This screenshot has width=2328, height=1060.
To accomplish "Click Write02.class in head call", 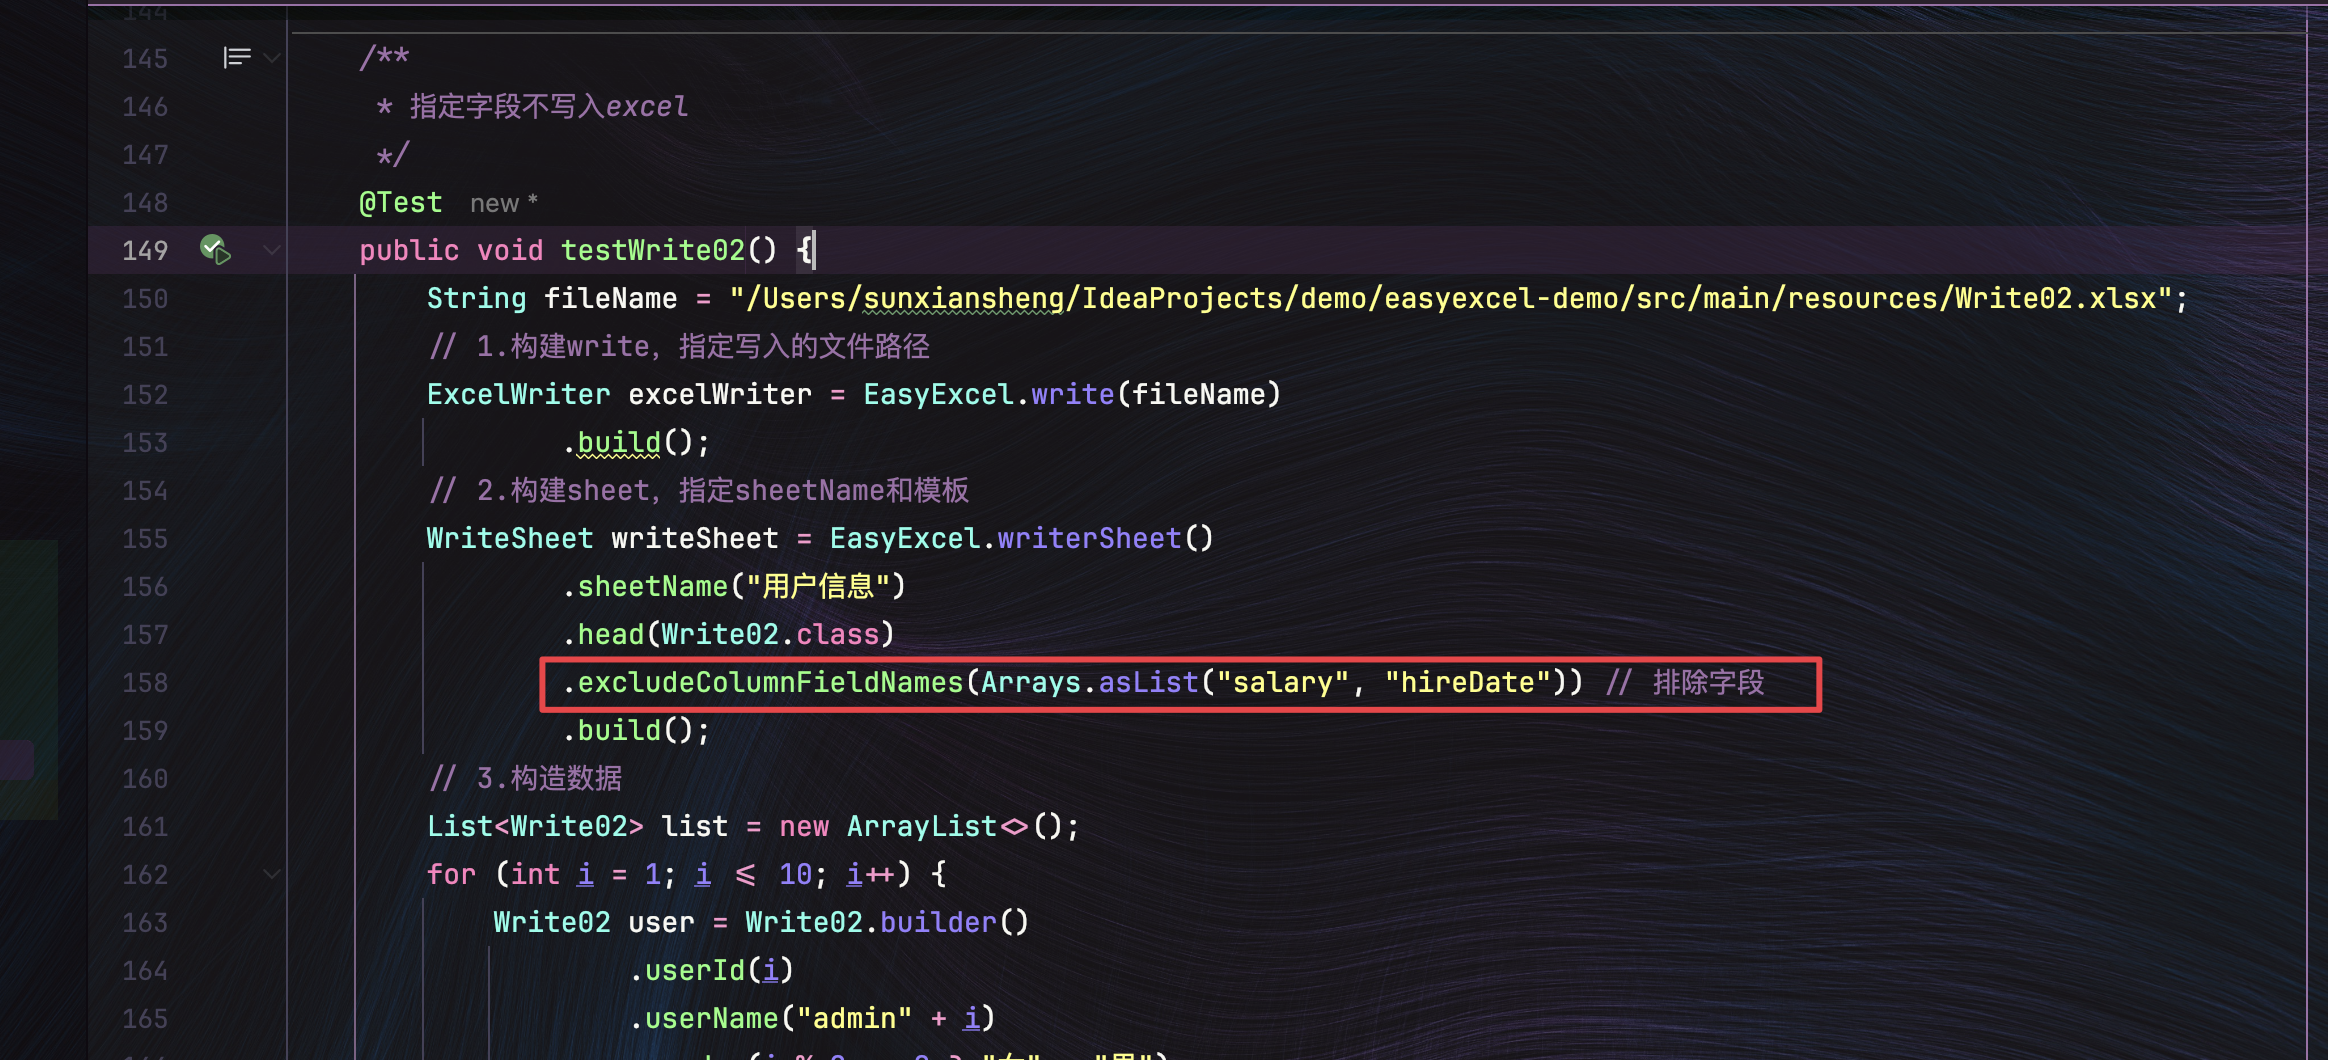I will click(770, 634).
